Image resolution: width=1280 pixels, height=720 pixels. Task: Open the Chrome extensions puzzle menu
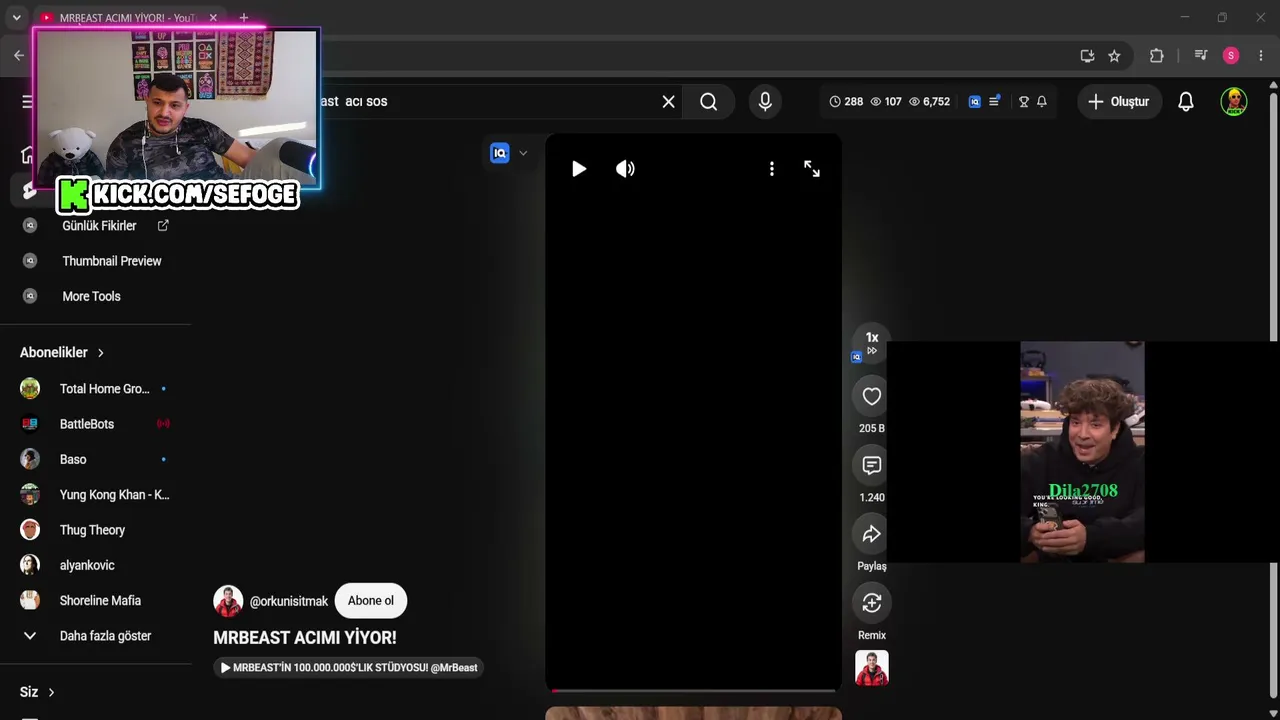click(x=1157, y=56)
